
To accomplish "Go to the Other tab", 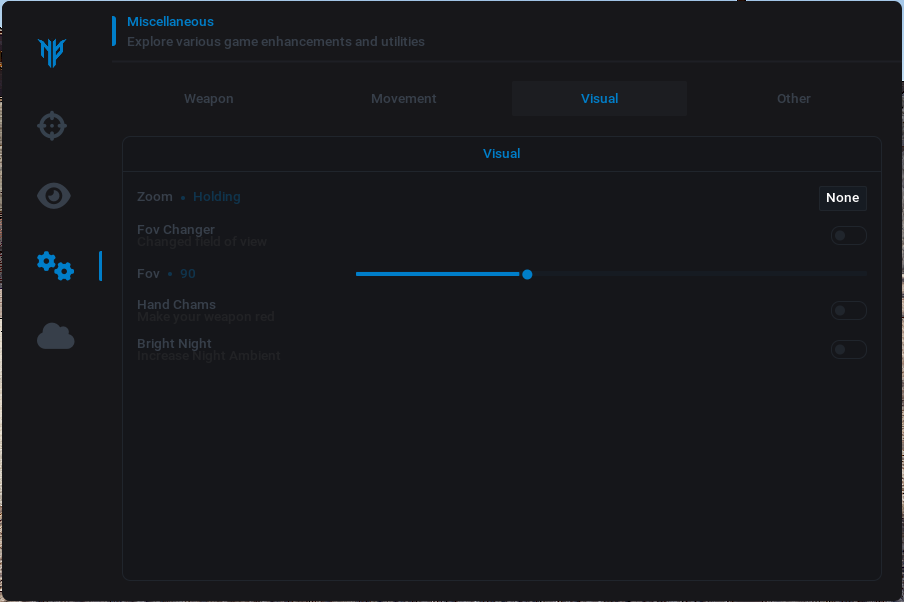I will (x=793, y=99).
